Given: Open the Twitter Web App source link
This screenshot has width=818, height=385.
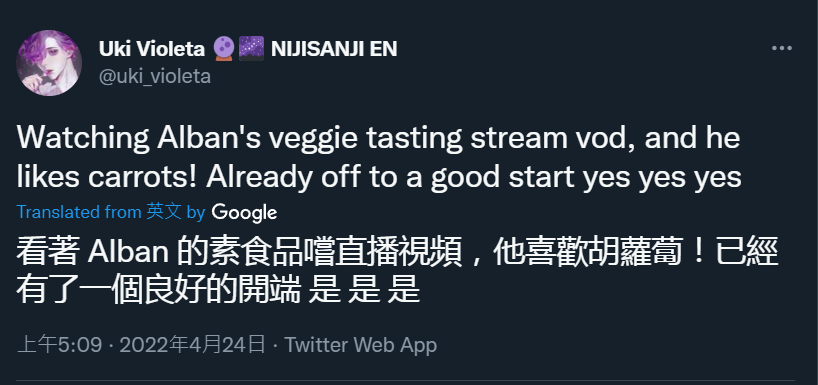Looking at the screenshot, I should (x=360, y=345).
